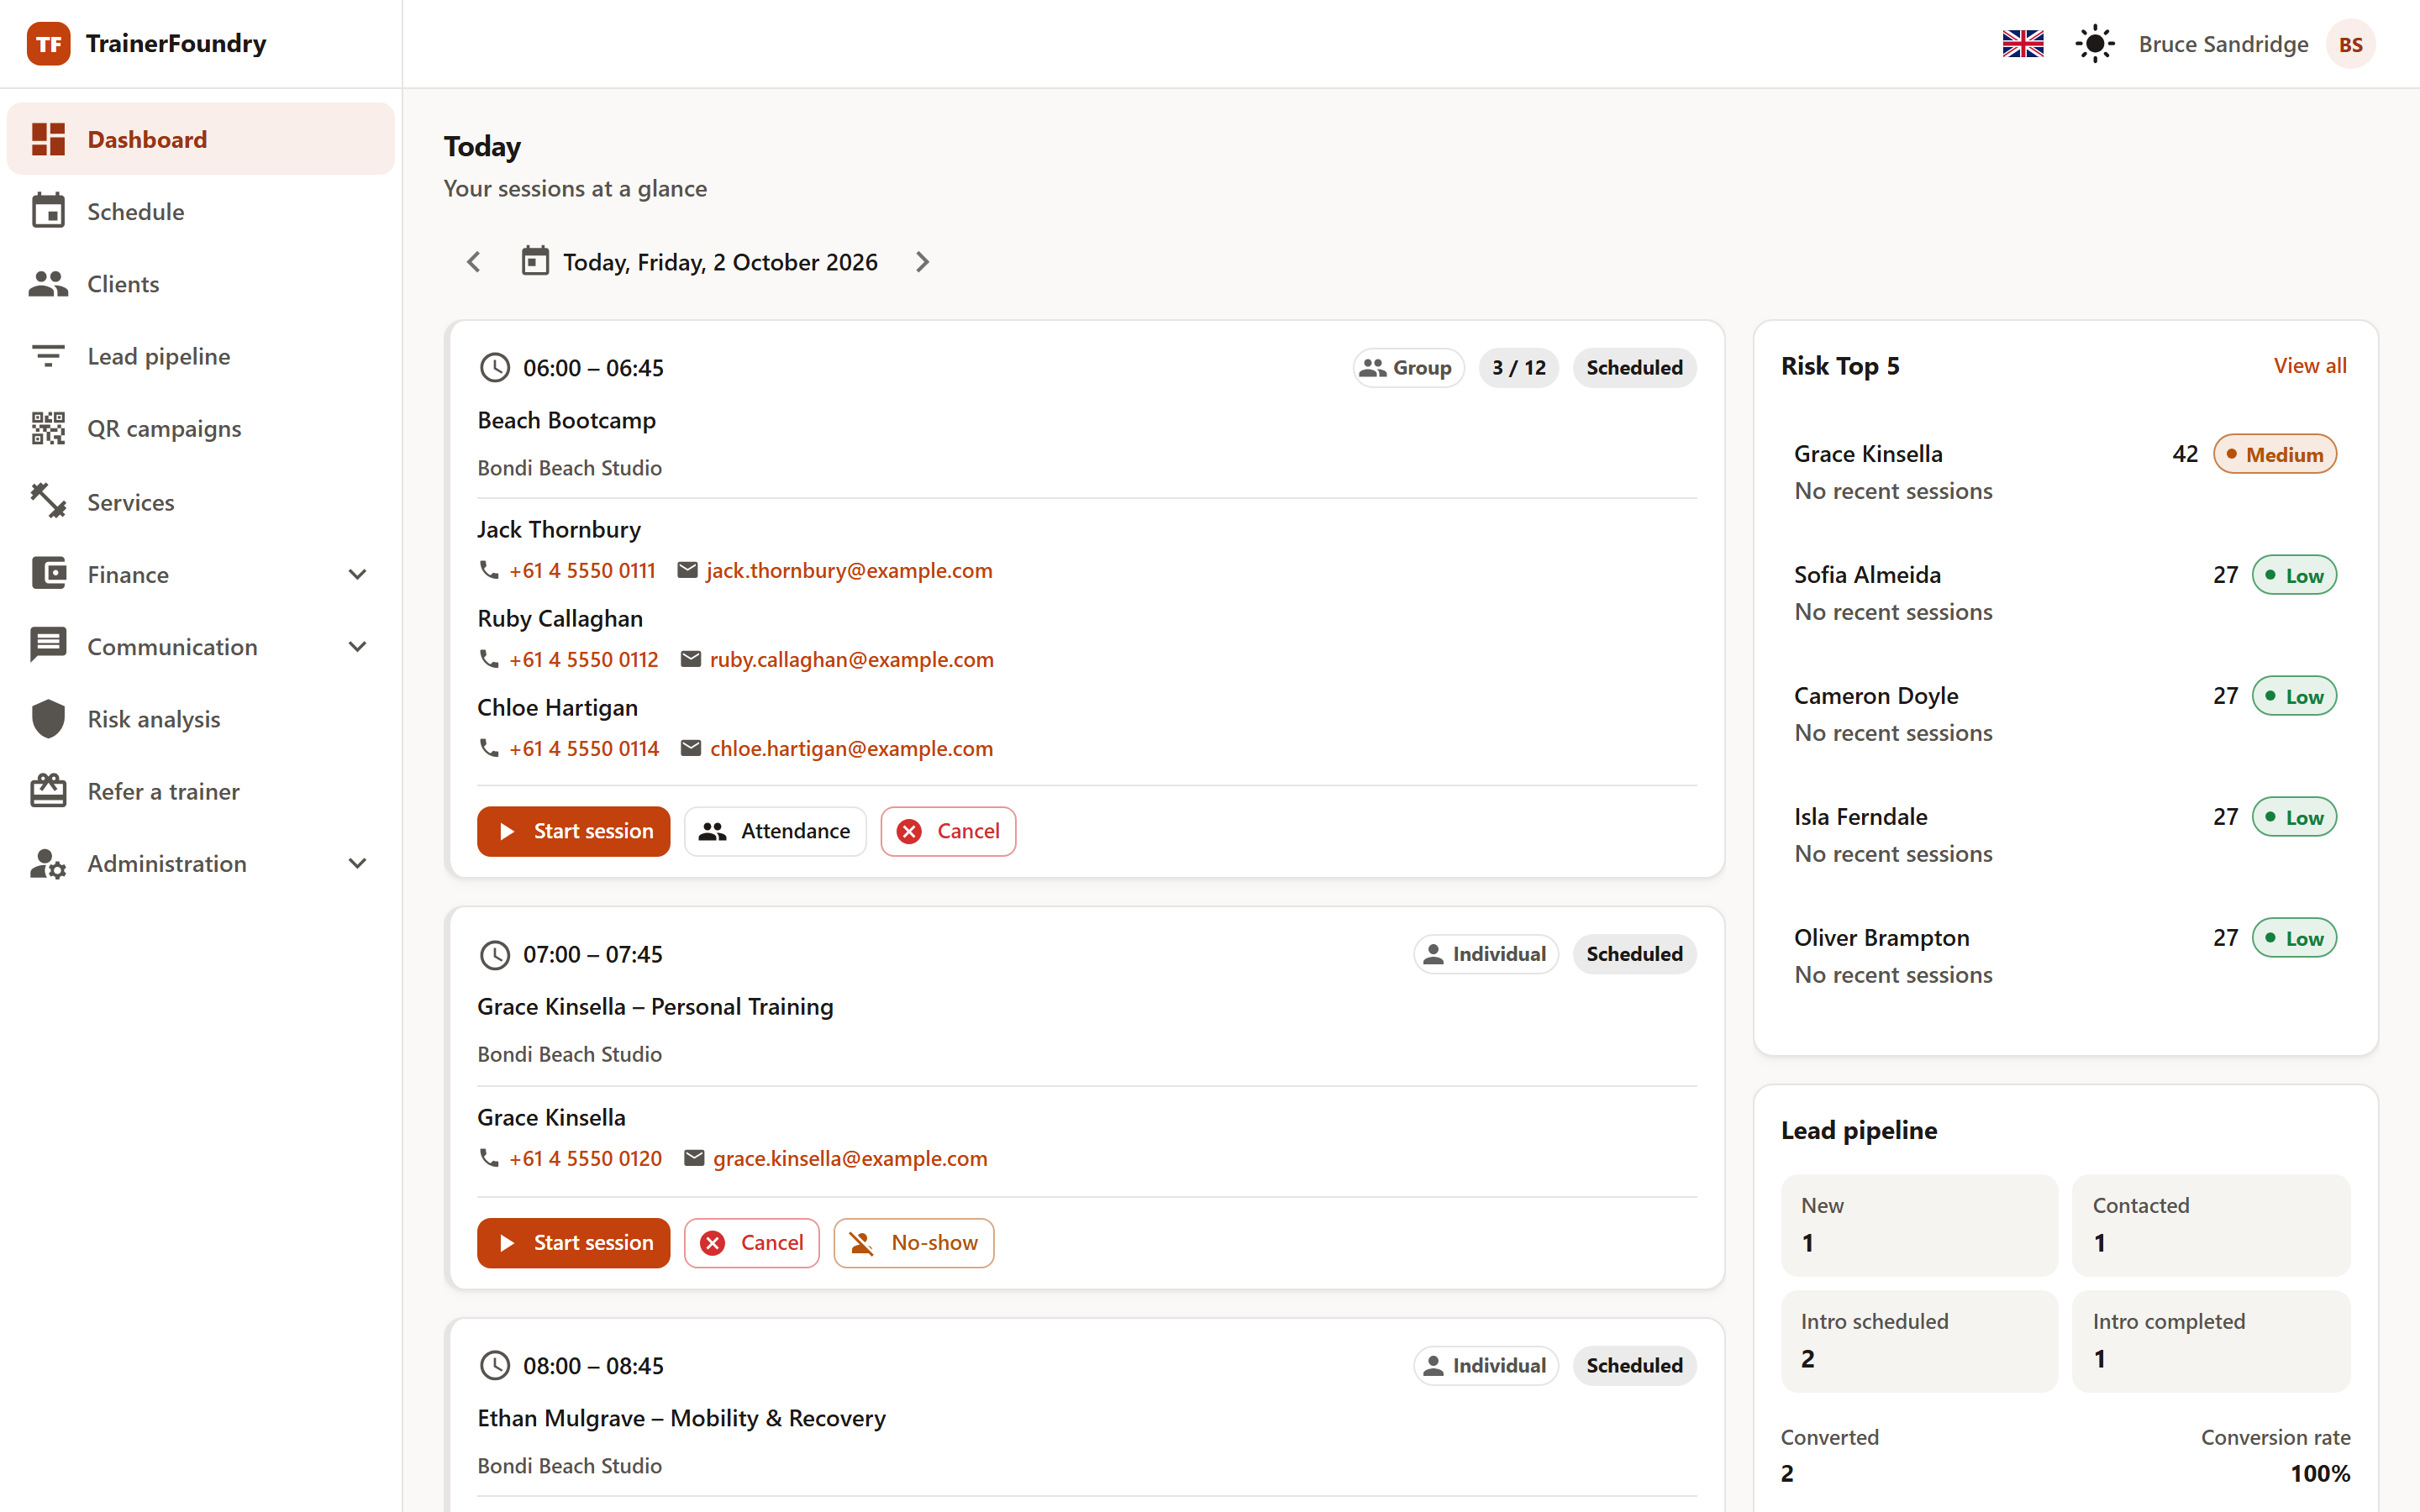Toggle the sun light/dark theme icon
2420x1512 pixels.
2094,44
